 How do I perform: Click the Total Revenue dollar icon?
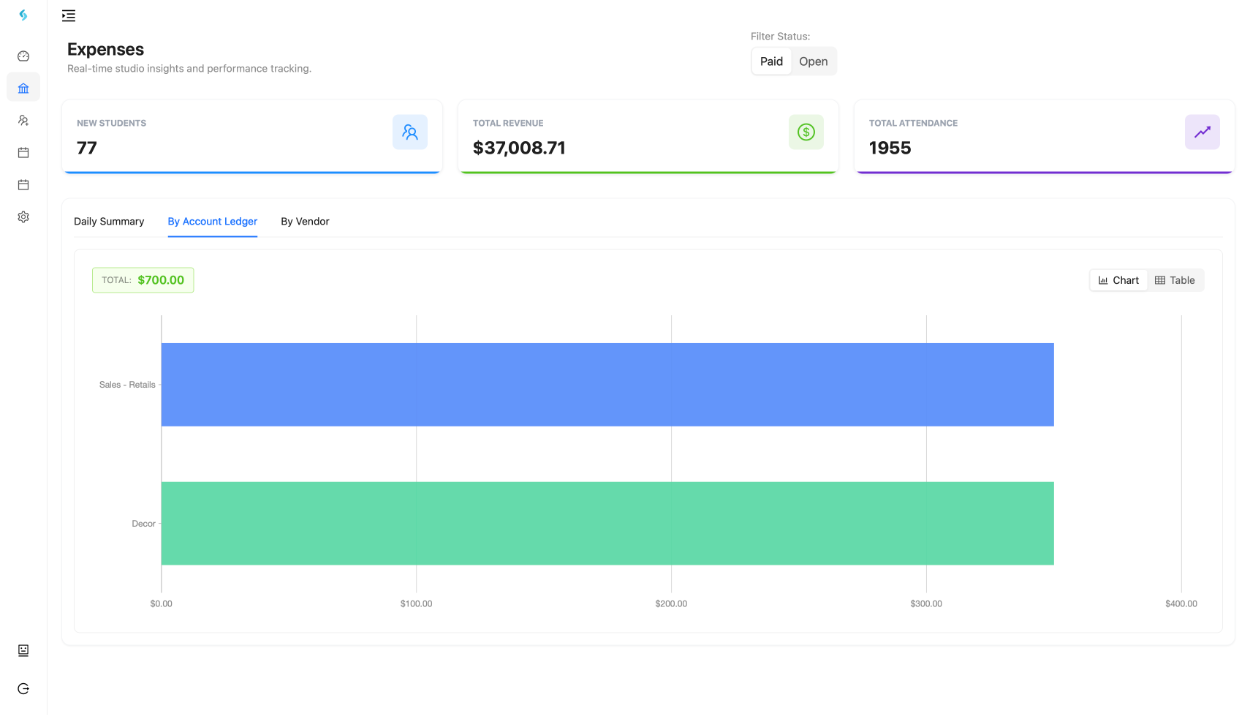click(806, 132)
